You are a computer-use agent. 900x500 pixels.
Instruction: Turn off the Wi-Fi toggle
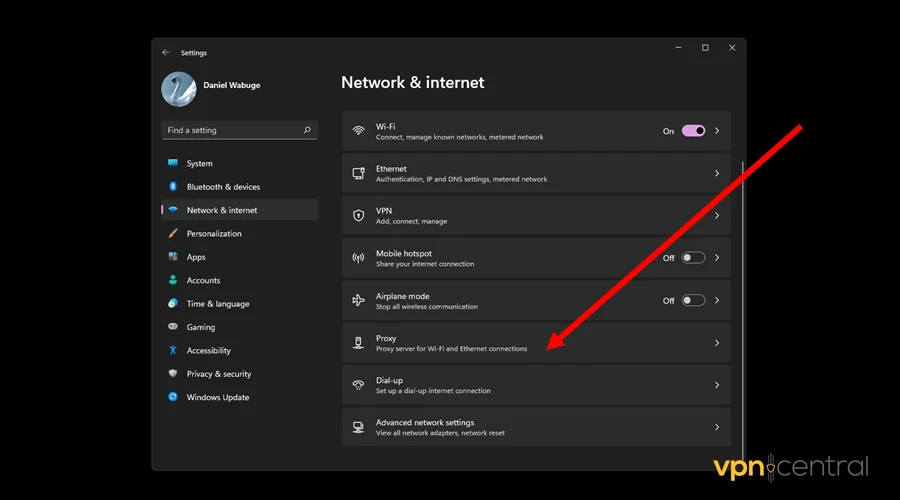coord(693,131)
